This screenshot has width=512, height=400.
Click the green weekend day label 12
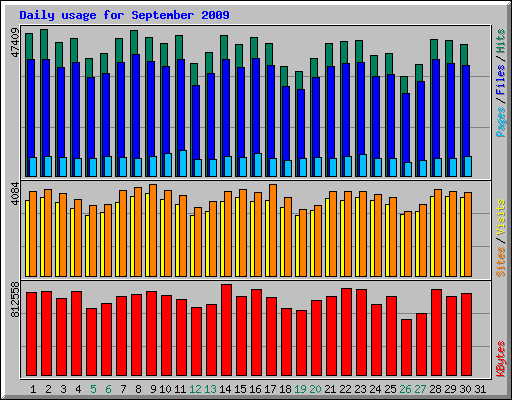pyautogui.click(x=195, y=389)
